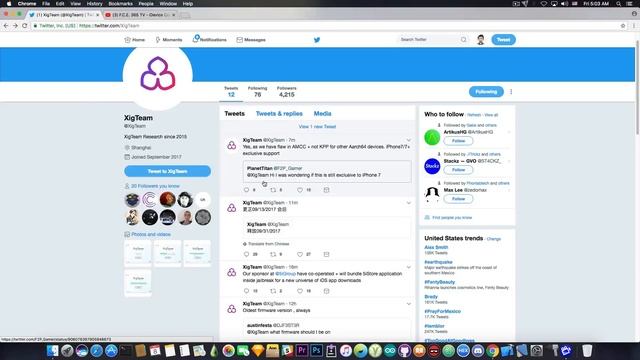Open iTunes from the dock
This screenshot has height=360, width=640.
[x=346, y=351]
